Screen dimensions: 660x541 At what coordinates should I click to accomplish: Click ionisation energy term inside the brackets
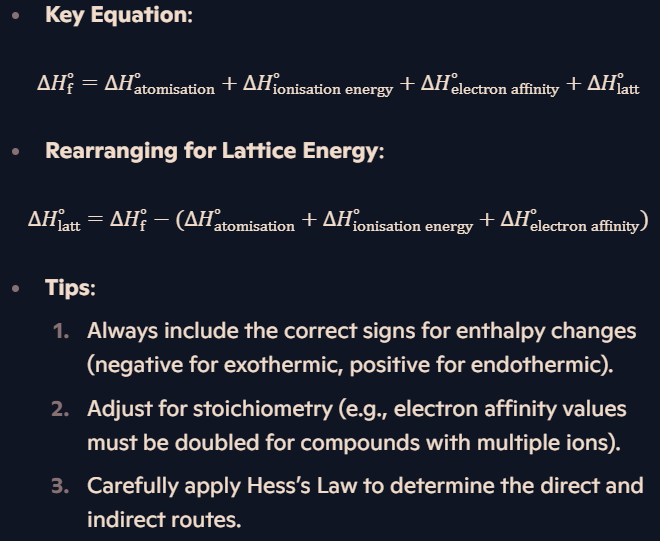[x=398, y=220]
